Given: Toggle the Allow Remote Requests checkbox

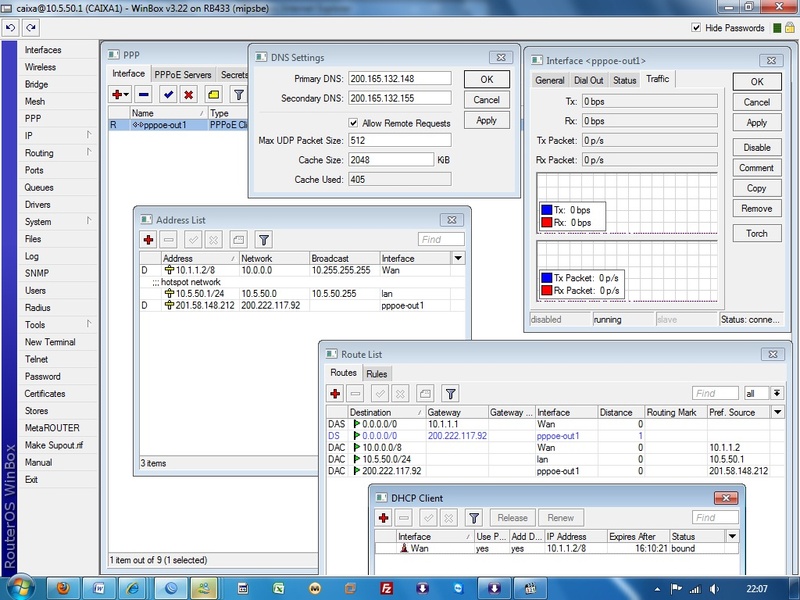Looking at the screenshot, I should [354, 123].
